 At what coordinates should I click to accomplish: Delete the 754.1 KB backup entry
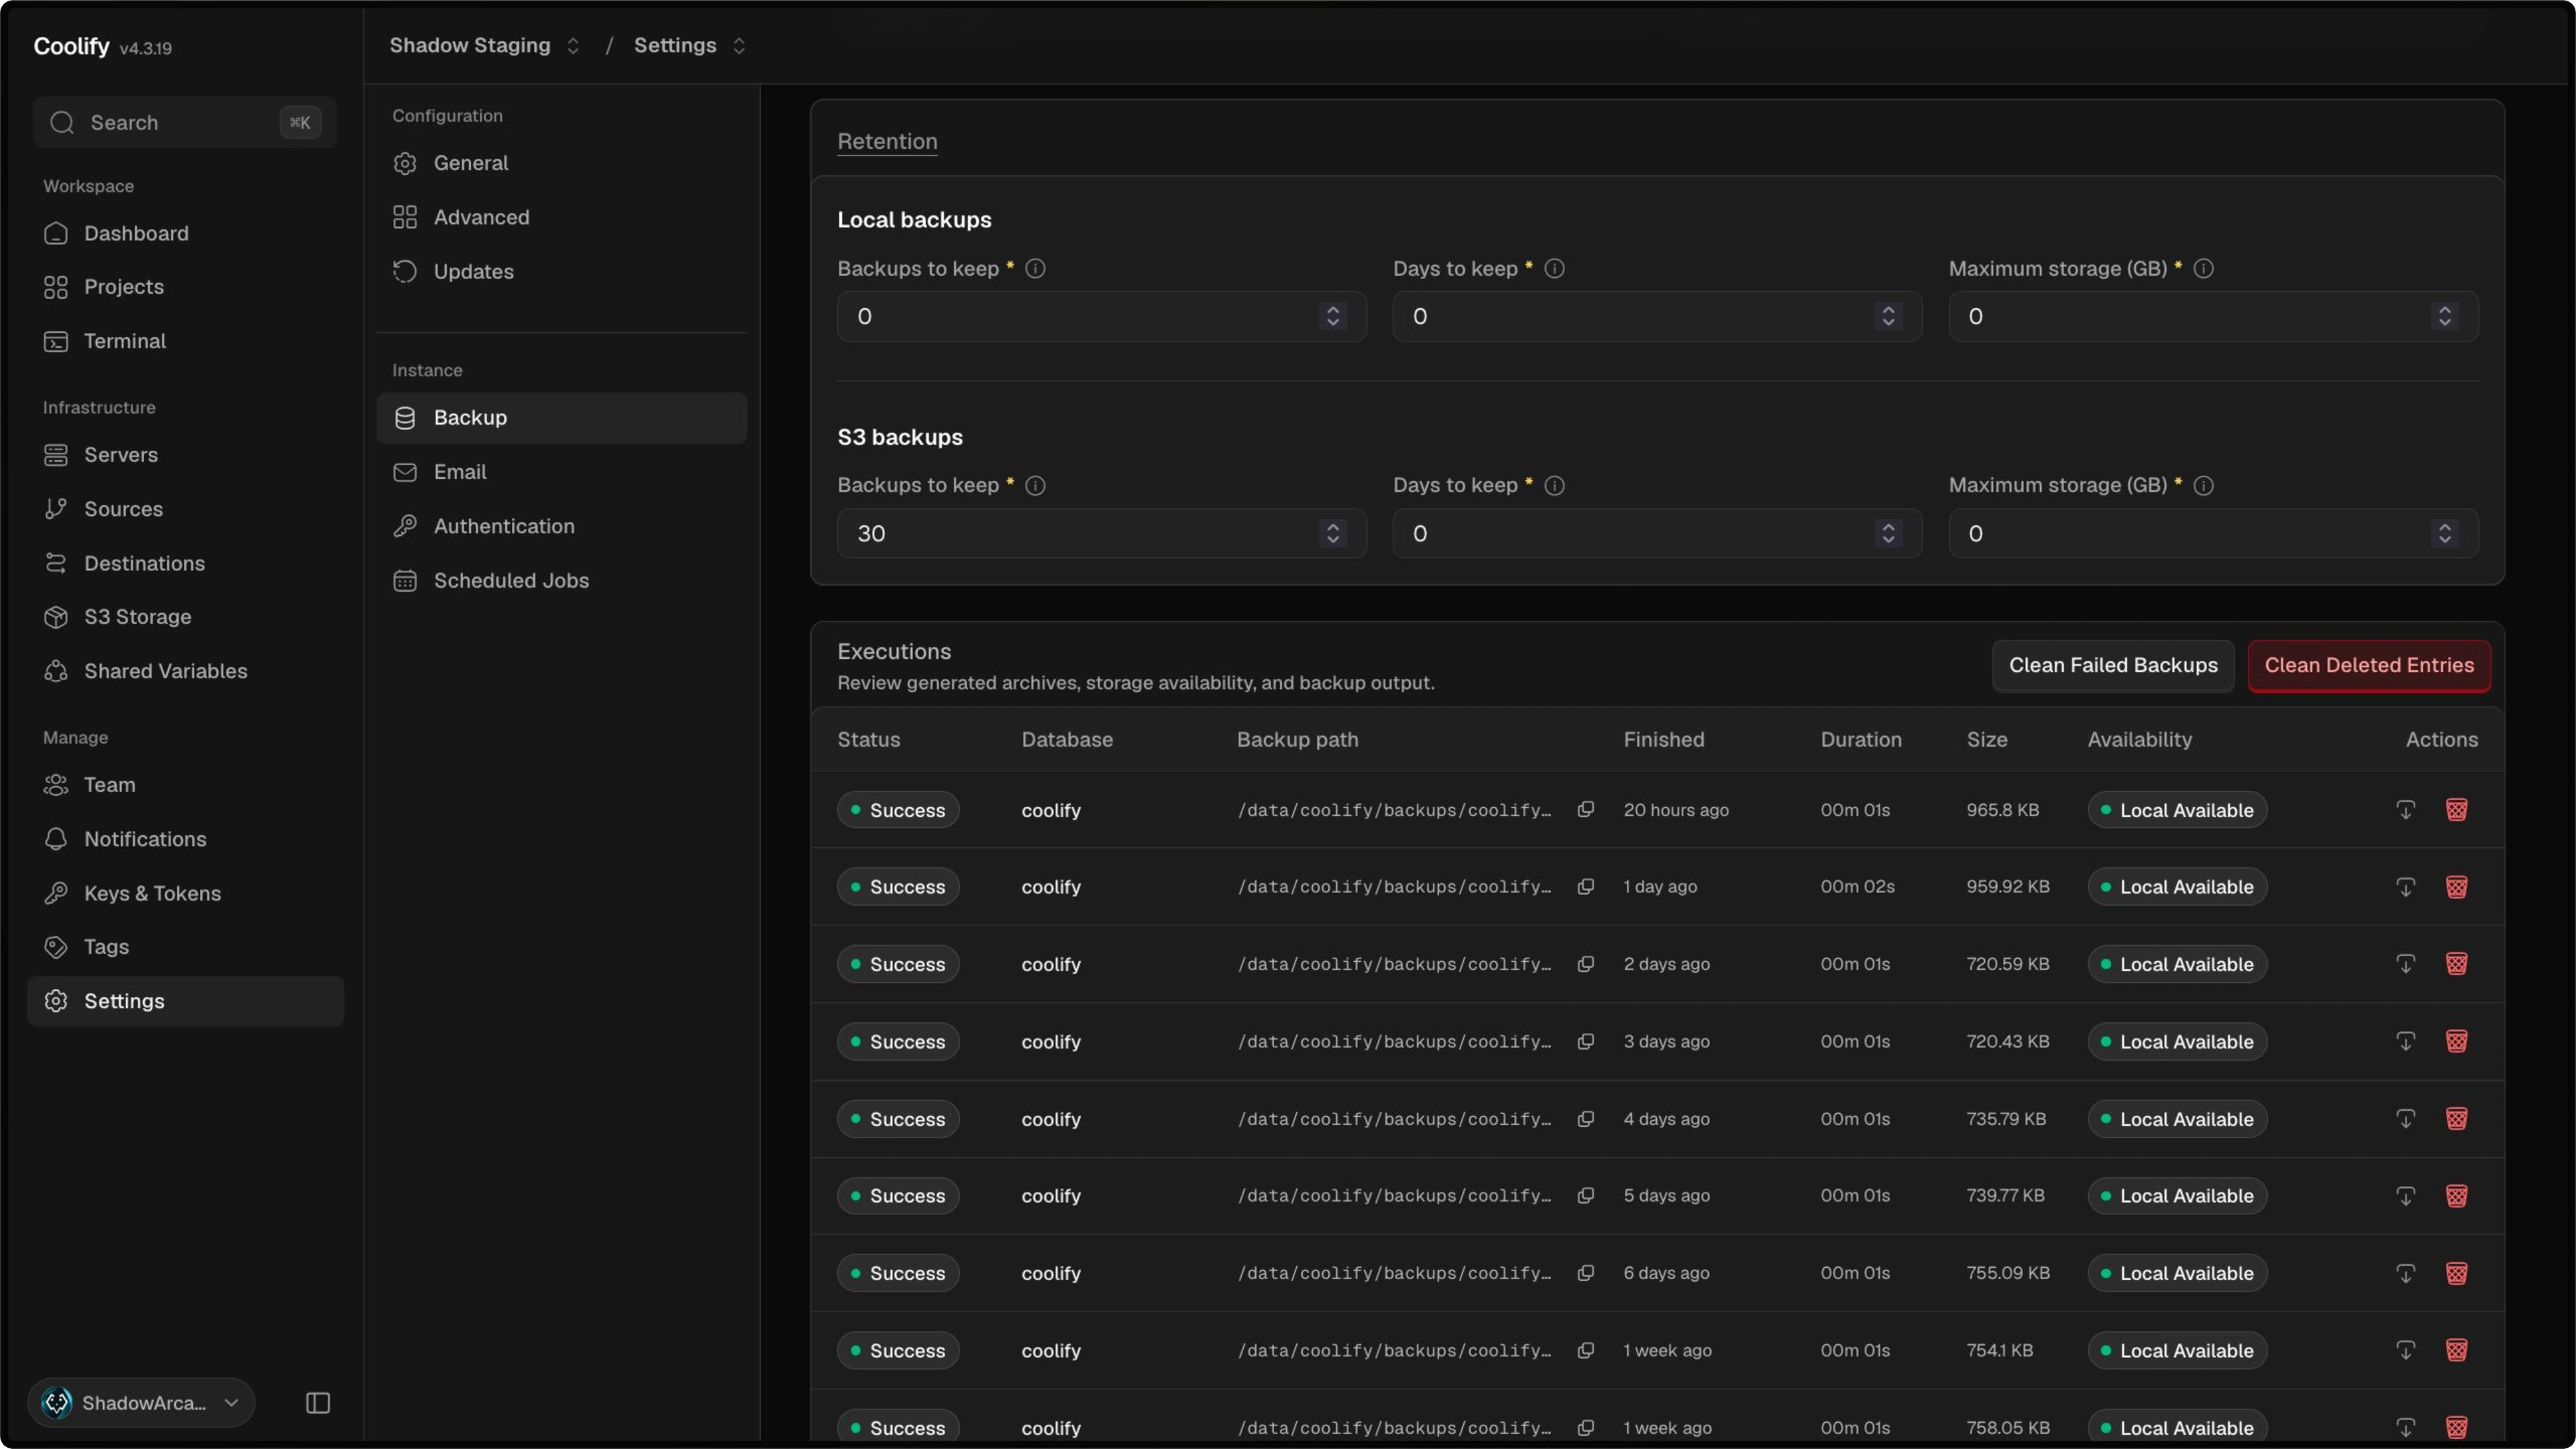click(2456, 1350)
